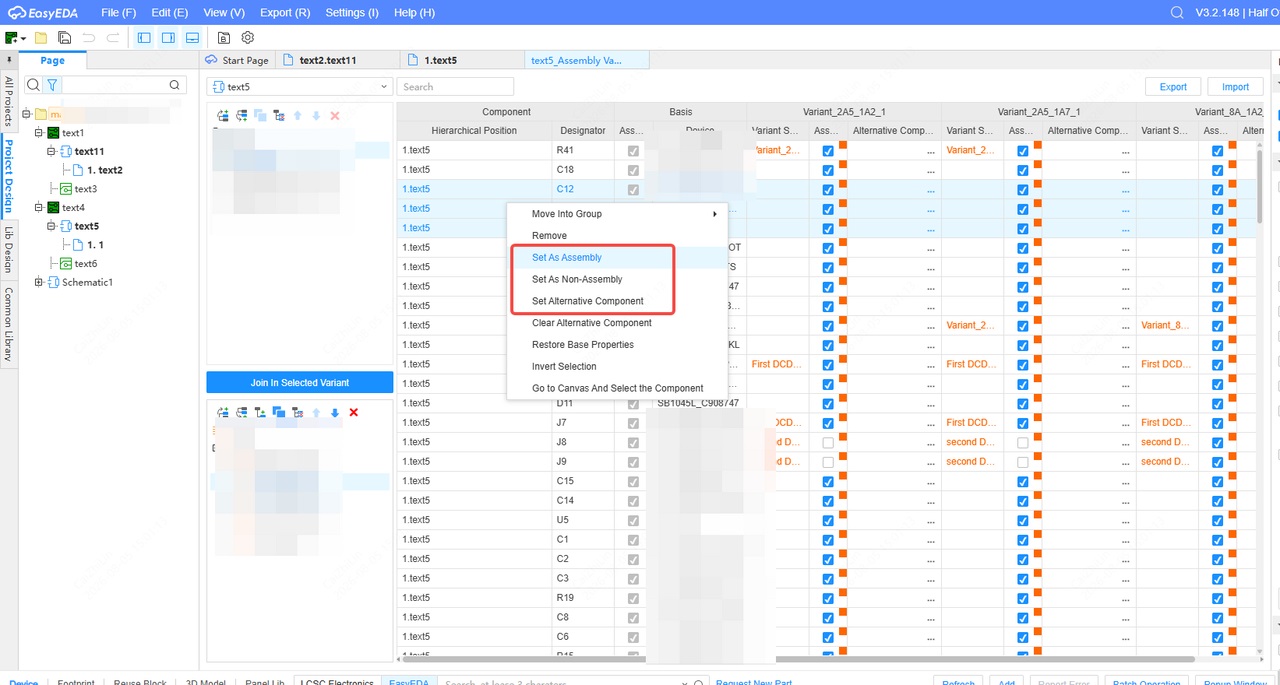The image size is (1280, 685).
Task: Open settings via the toolbar gear icon
Action: tap(247, 38)
